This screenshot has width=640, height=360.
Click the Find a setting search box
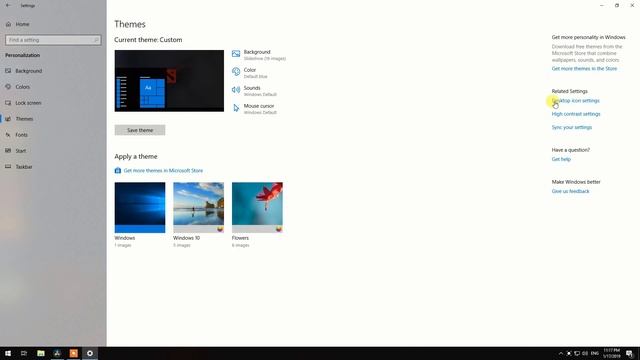53,40
